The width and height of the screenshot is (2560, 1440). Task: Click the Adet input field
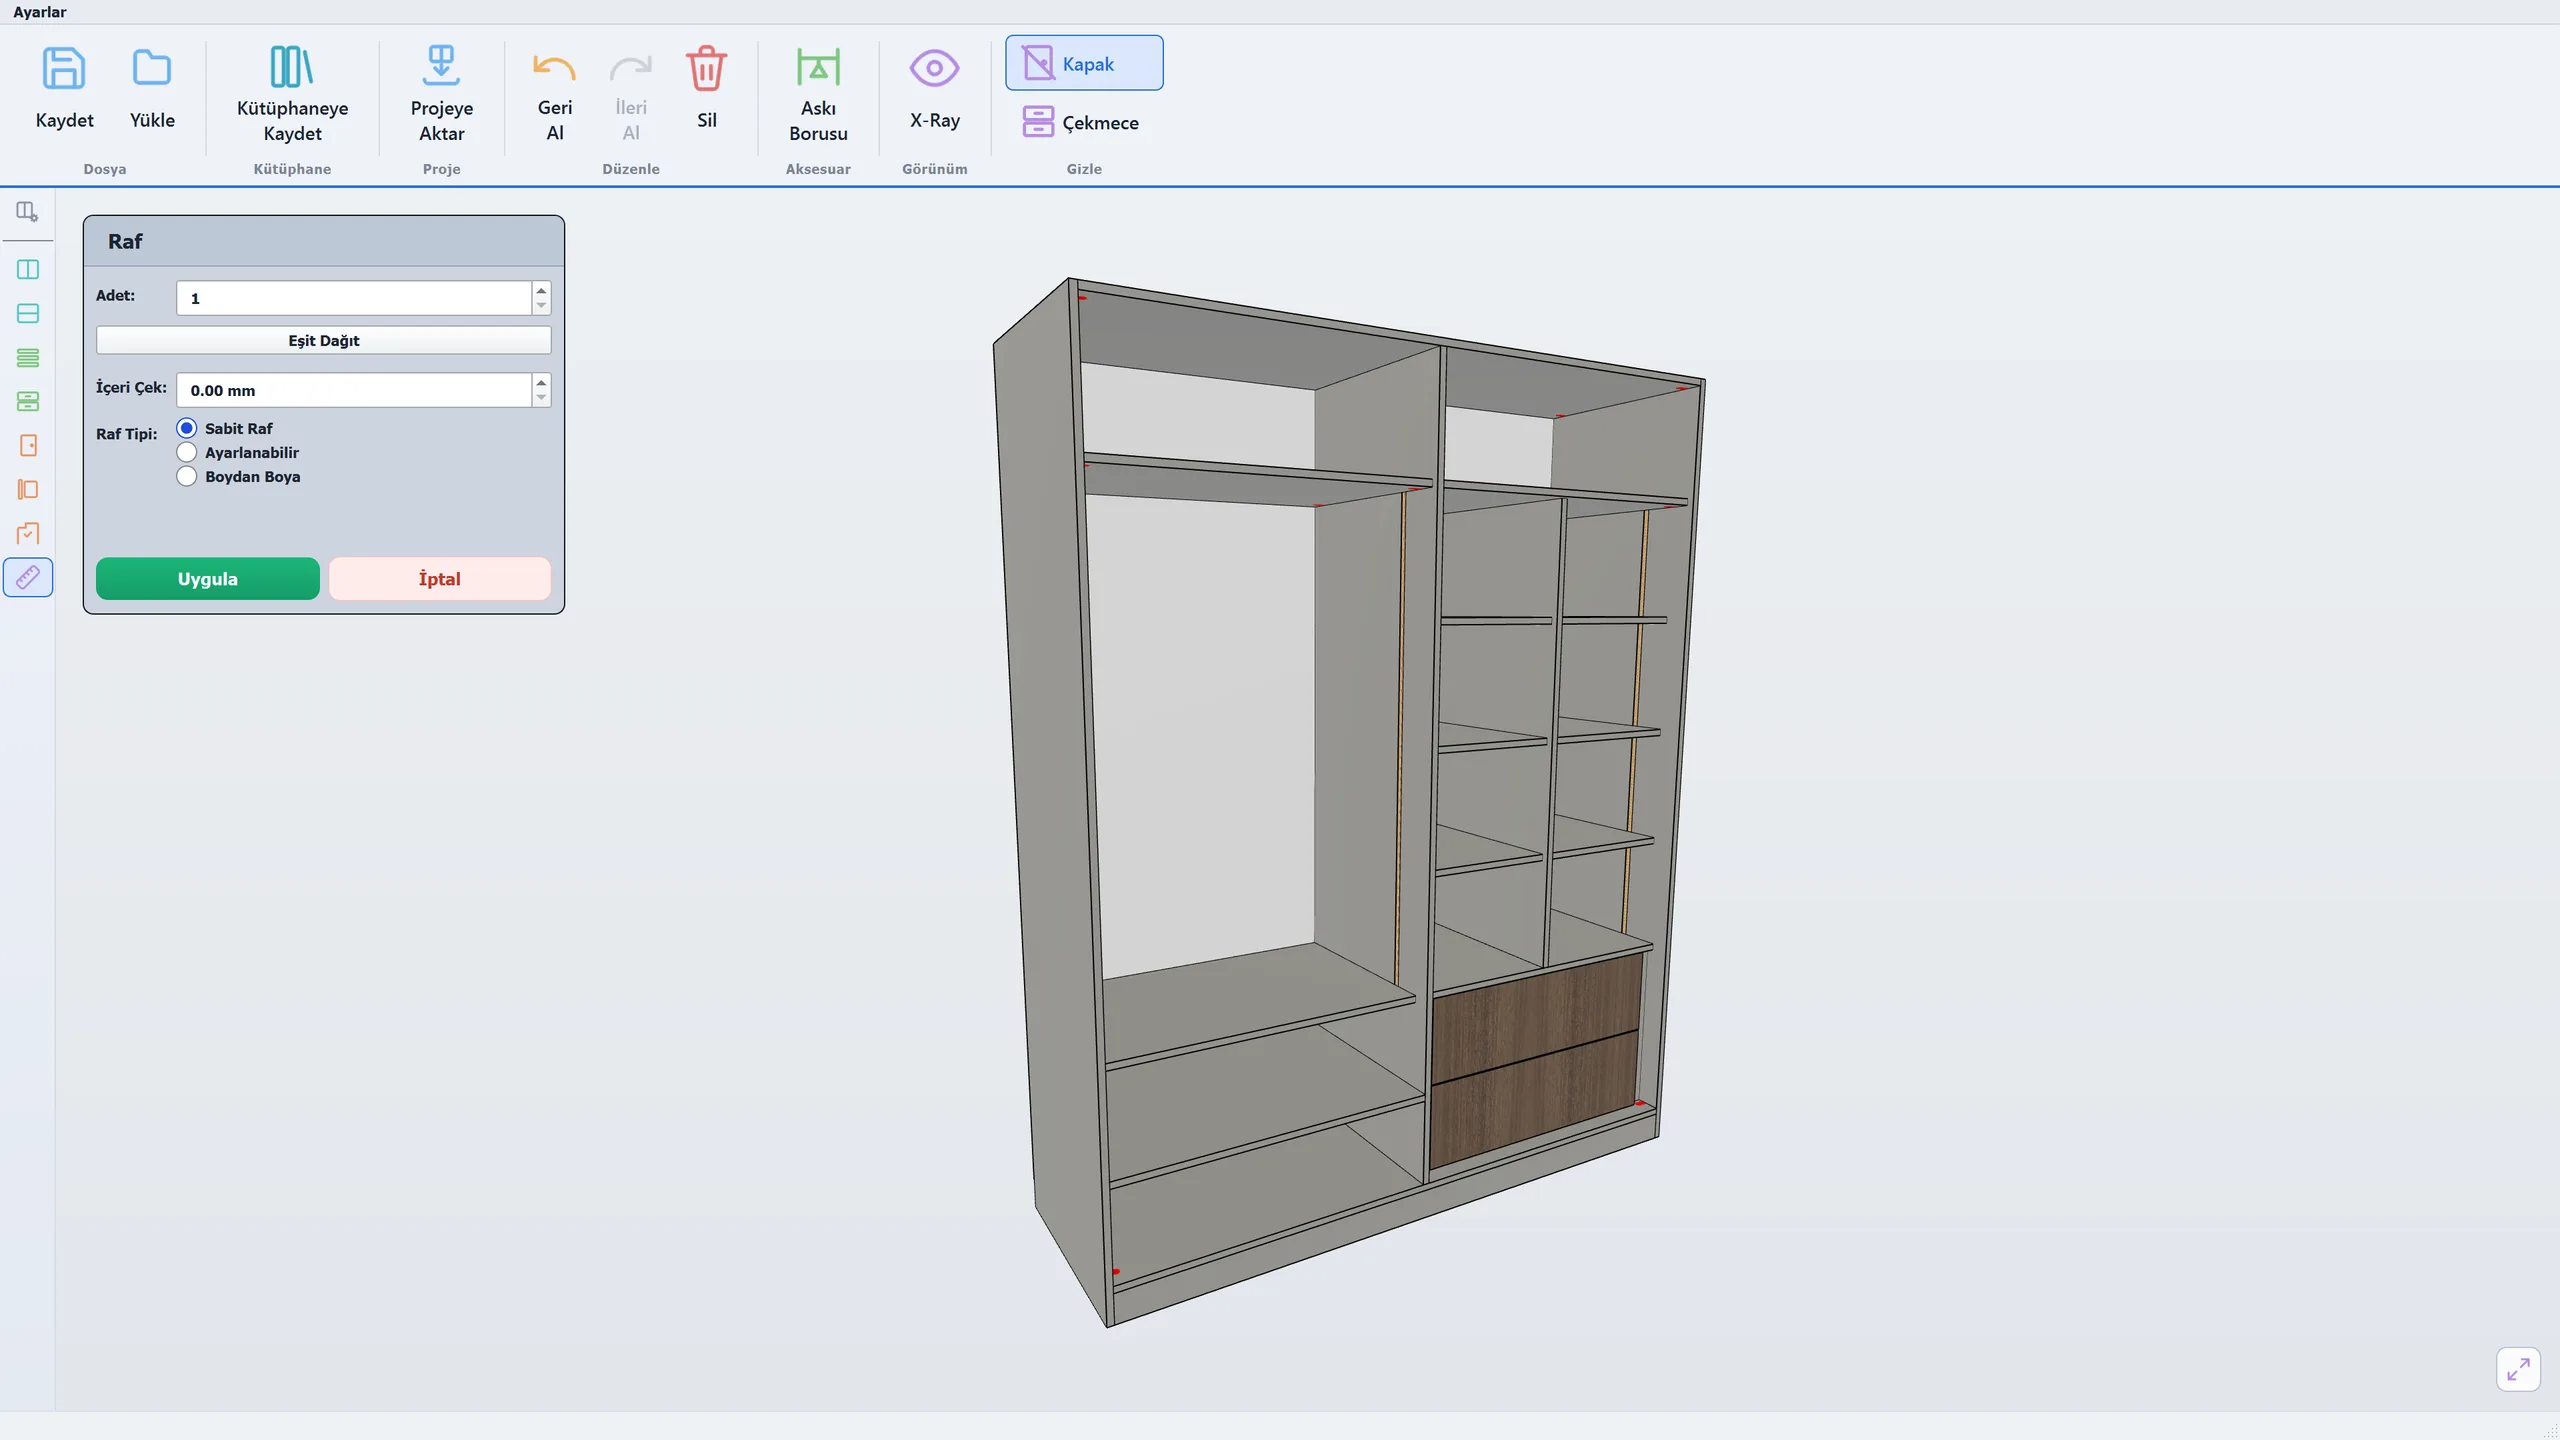pos(354,298)
